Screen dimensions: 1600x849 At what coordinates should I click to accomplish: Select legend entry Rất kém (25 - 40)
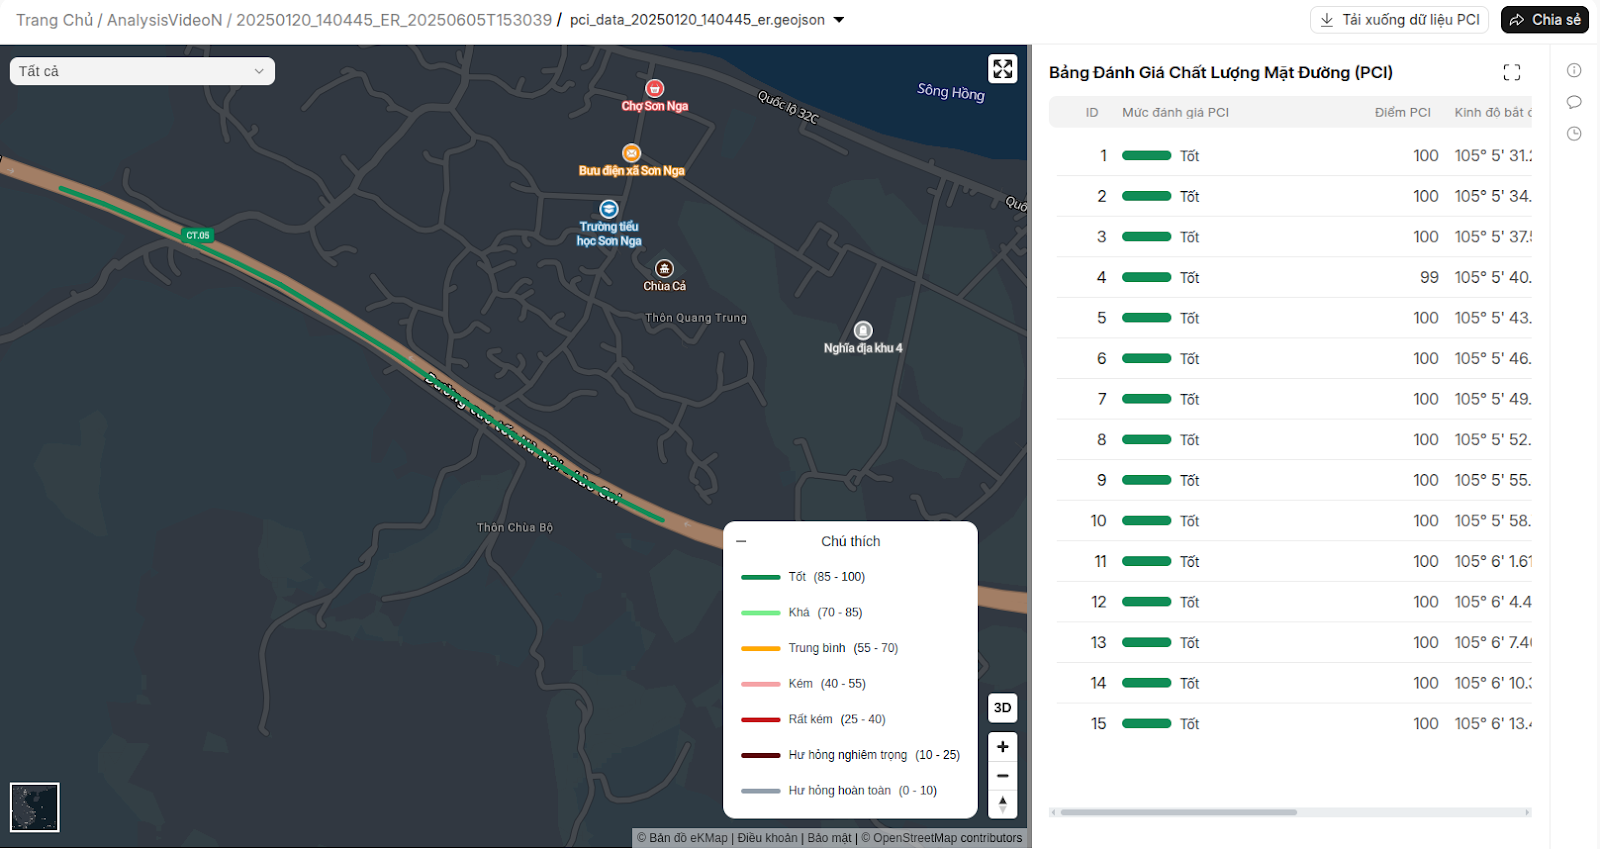[813, 719]
